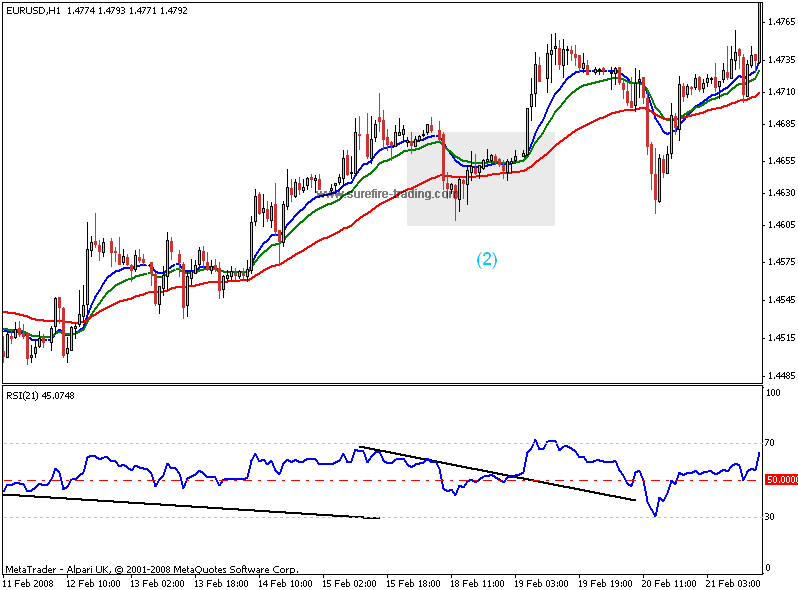Viewport: 798px width, 590px height.
Task: Click the RSI(21) 45.0748 indicator label
Action: [40, 396]
